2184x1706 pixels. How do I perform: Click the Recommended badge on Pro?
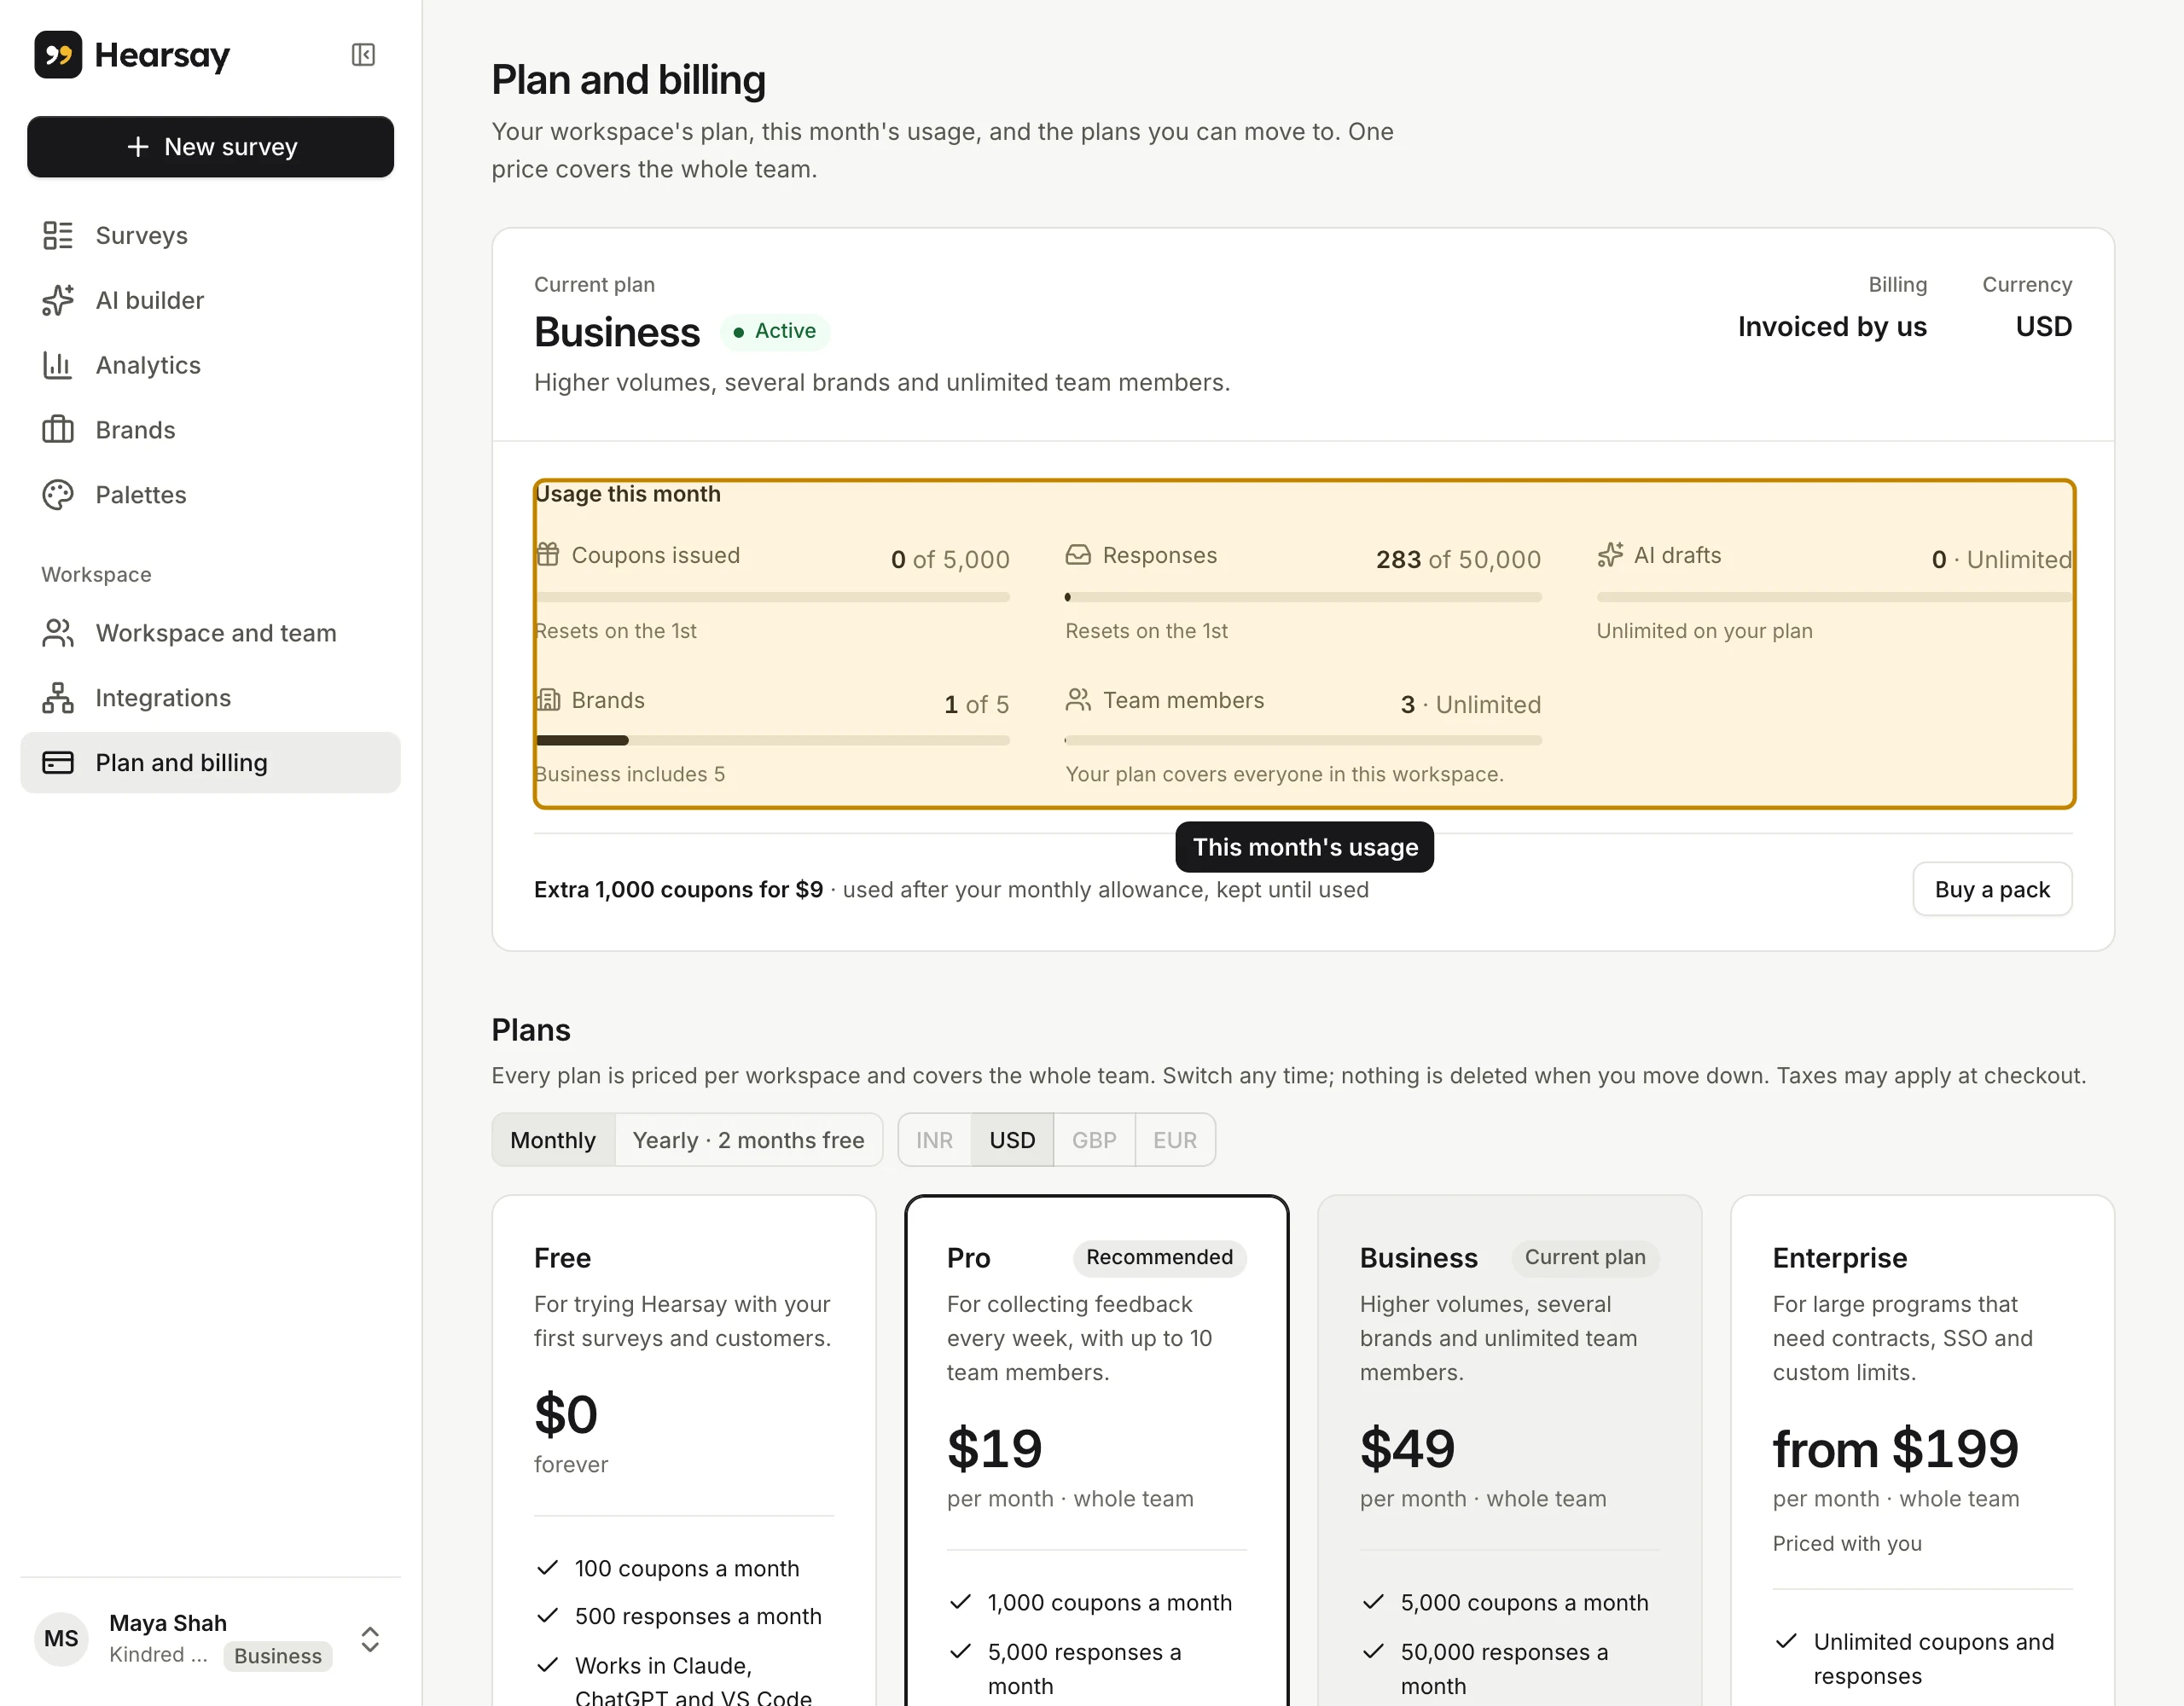pos(1159,1257)
